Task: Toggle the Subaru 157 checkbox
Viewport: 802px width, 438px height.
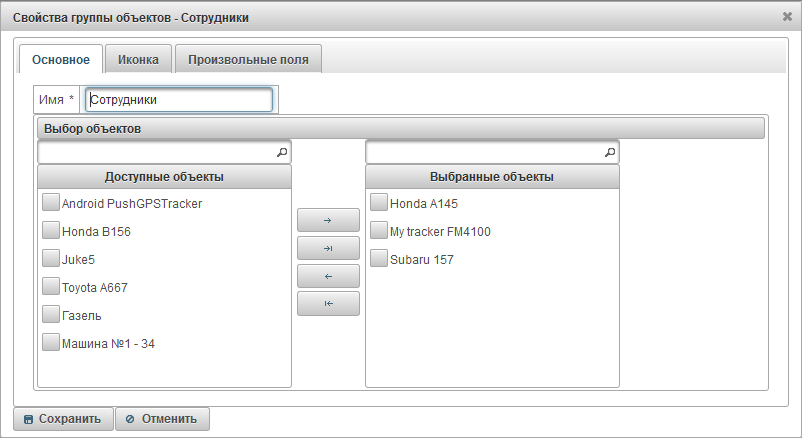Action: tap(379, 259)
